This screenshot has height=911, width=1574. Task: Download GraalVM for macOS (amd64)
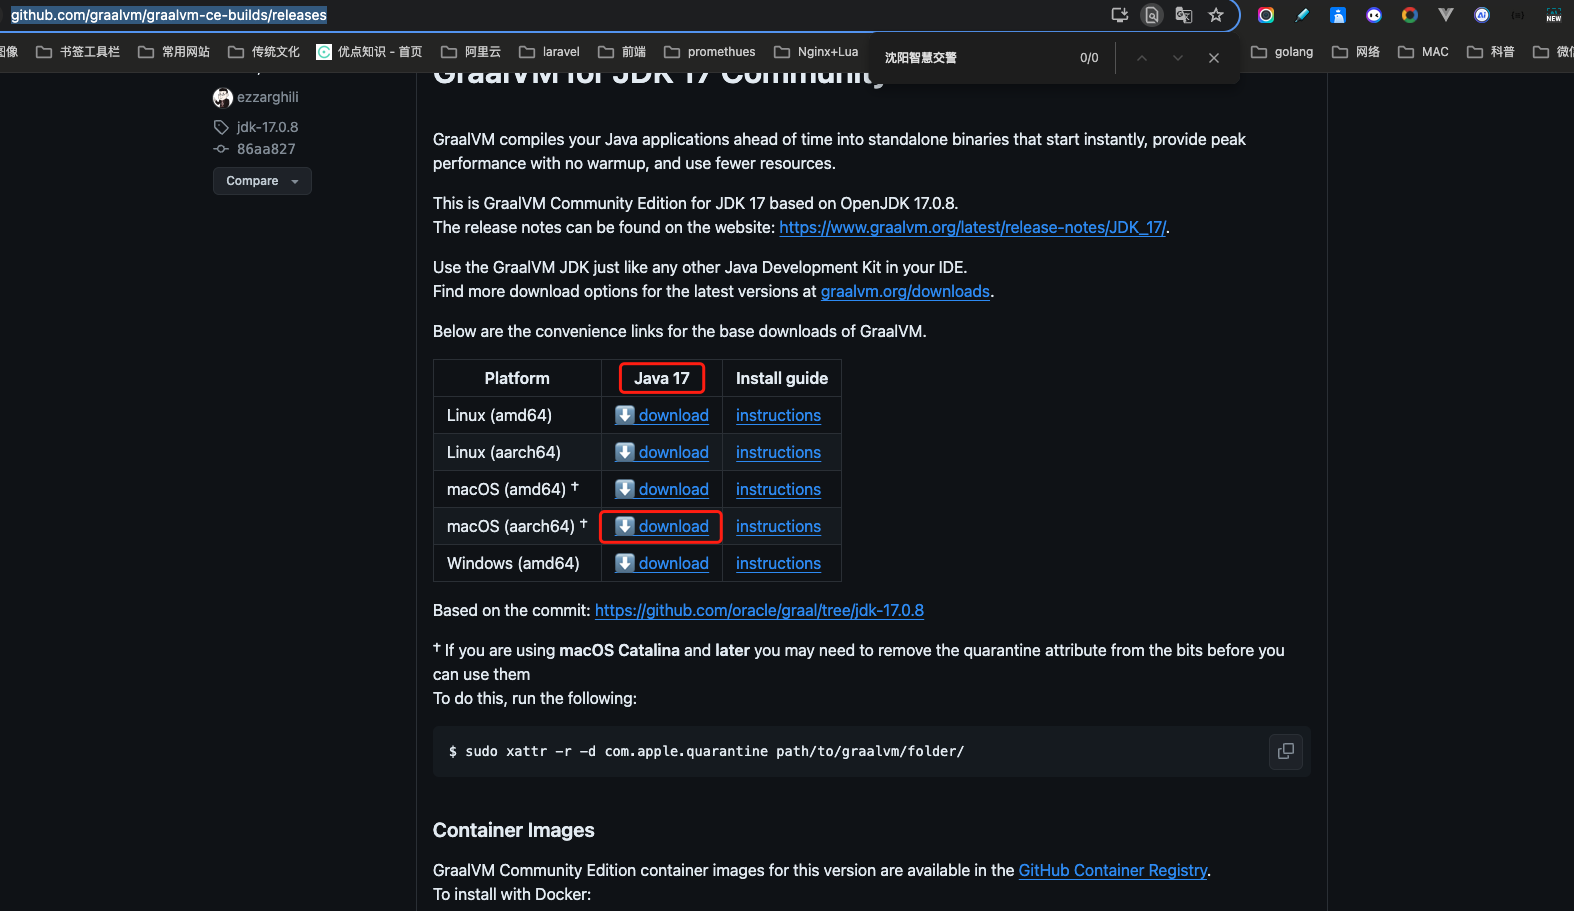coord(662,489)
